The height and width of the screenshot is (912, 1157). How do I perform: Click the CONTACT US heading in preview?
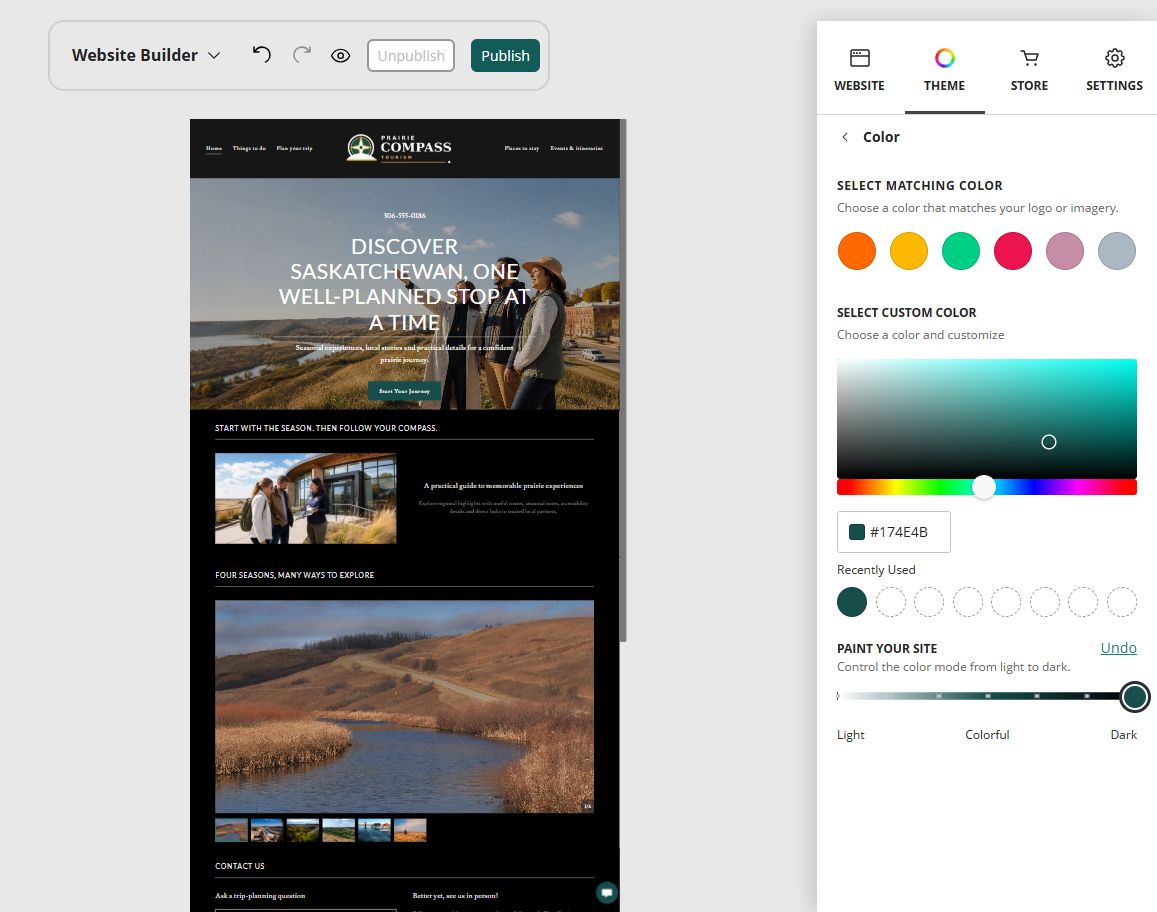tap(239, 866)
